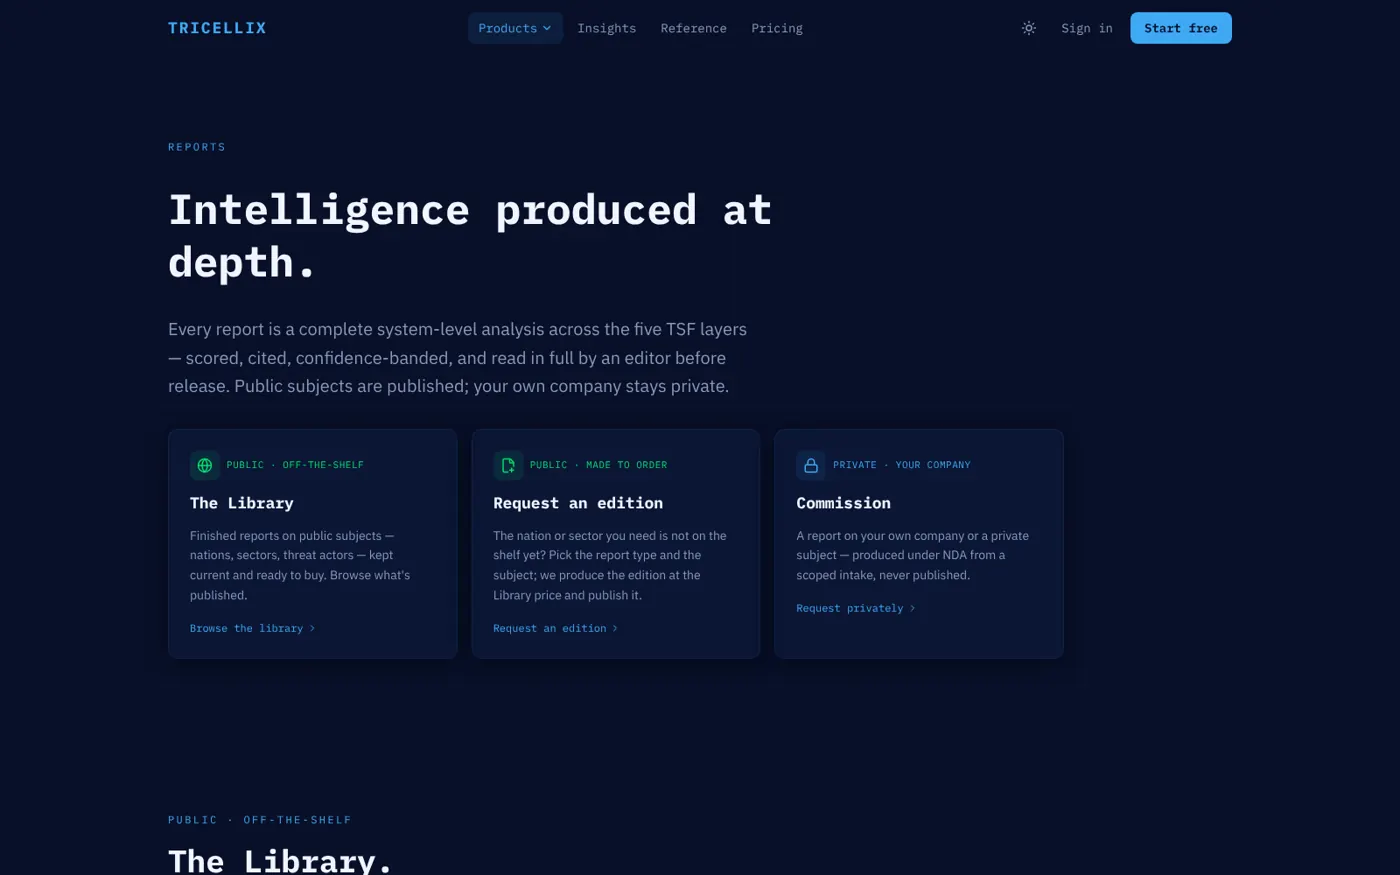Toggle the light/dark theme sun icon
1400x875 pixels.
pyautogui.click(x=1028, y=28)
